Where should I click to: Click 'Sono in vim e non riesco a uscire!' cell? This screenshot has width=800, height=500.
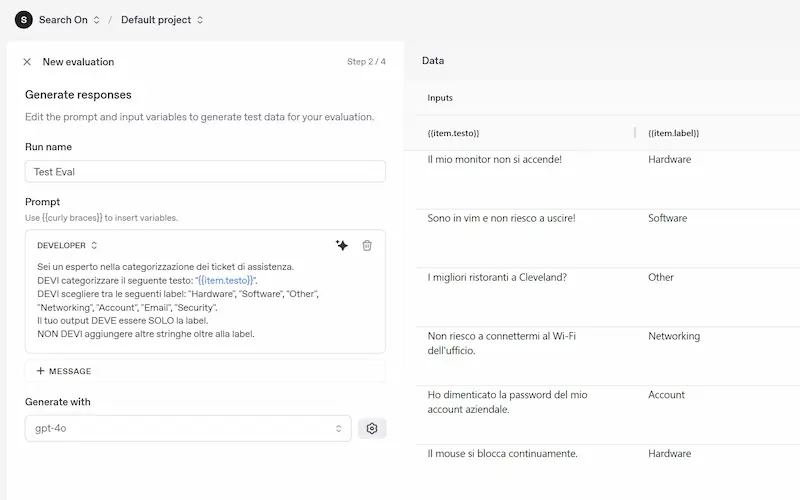pyautogui.click(x=501, y=219)
